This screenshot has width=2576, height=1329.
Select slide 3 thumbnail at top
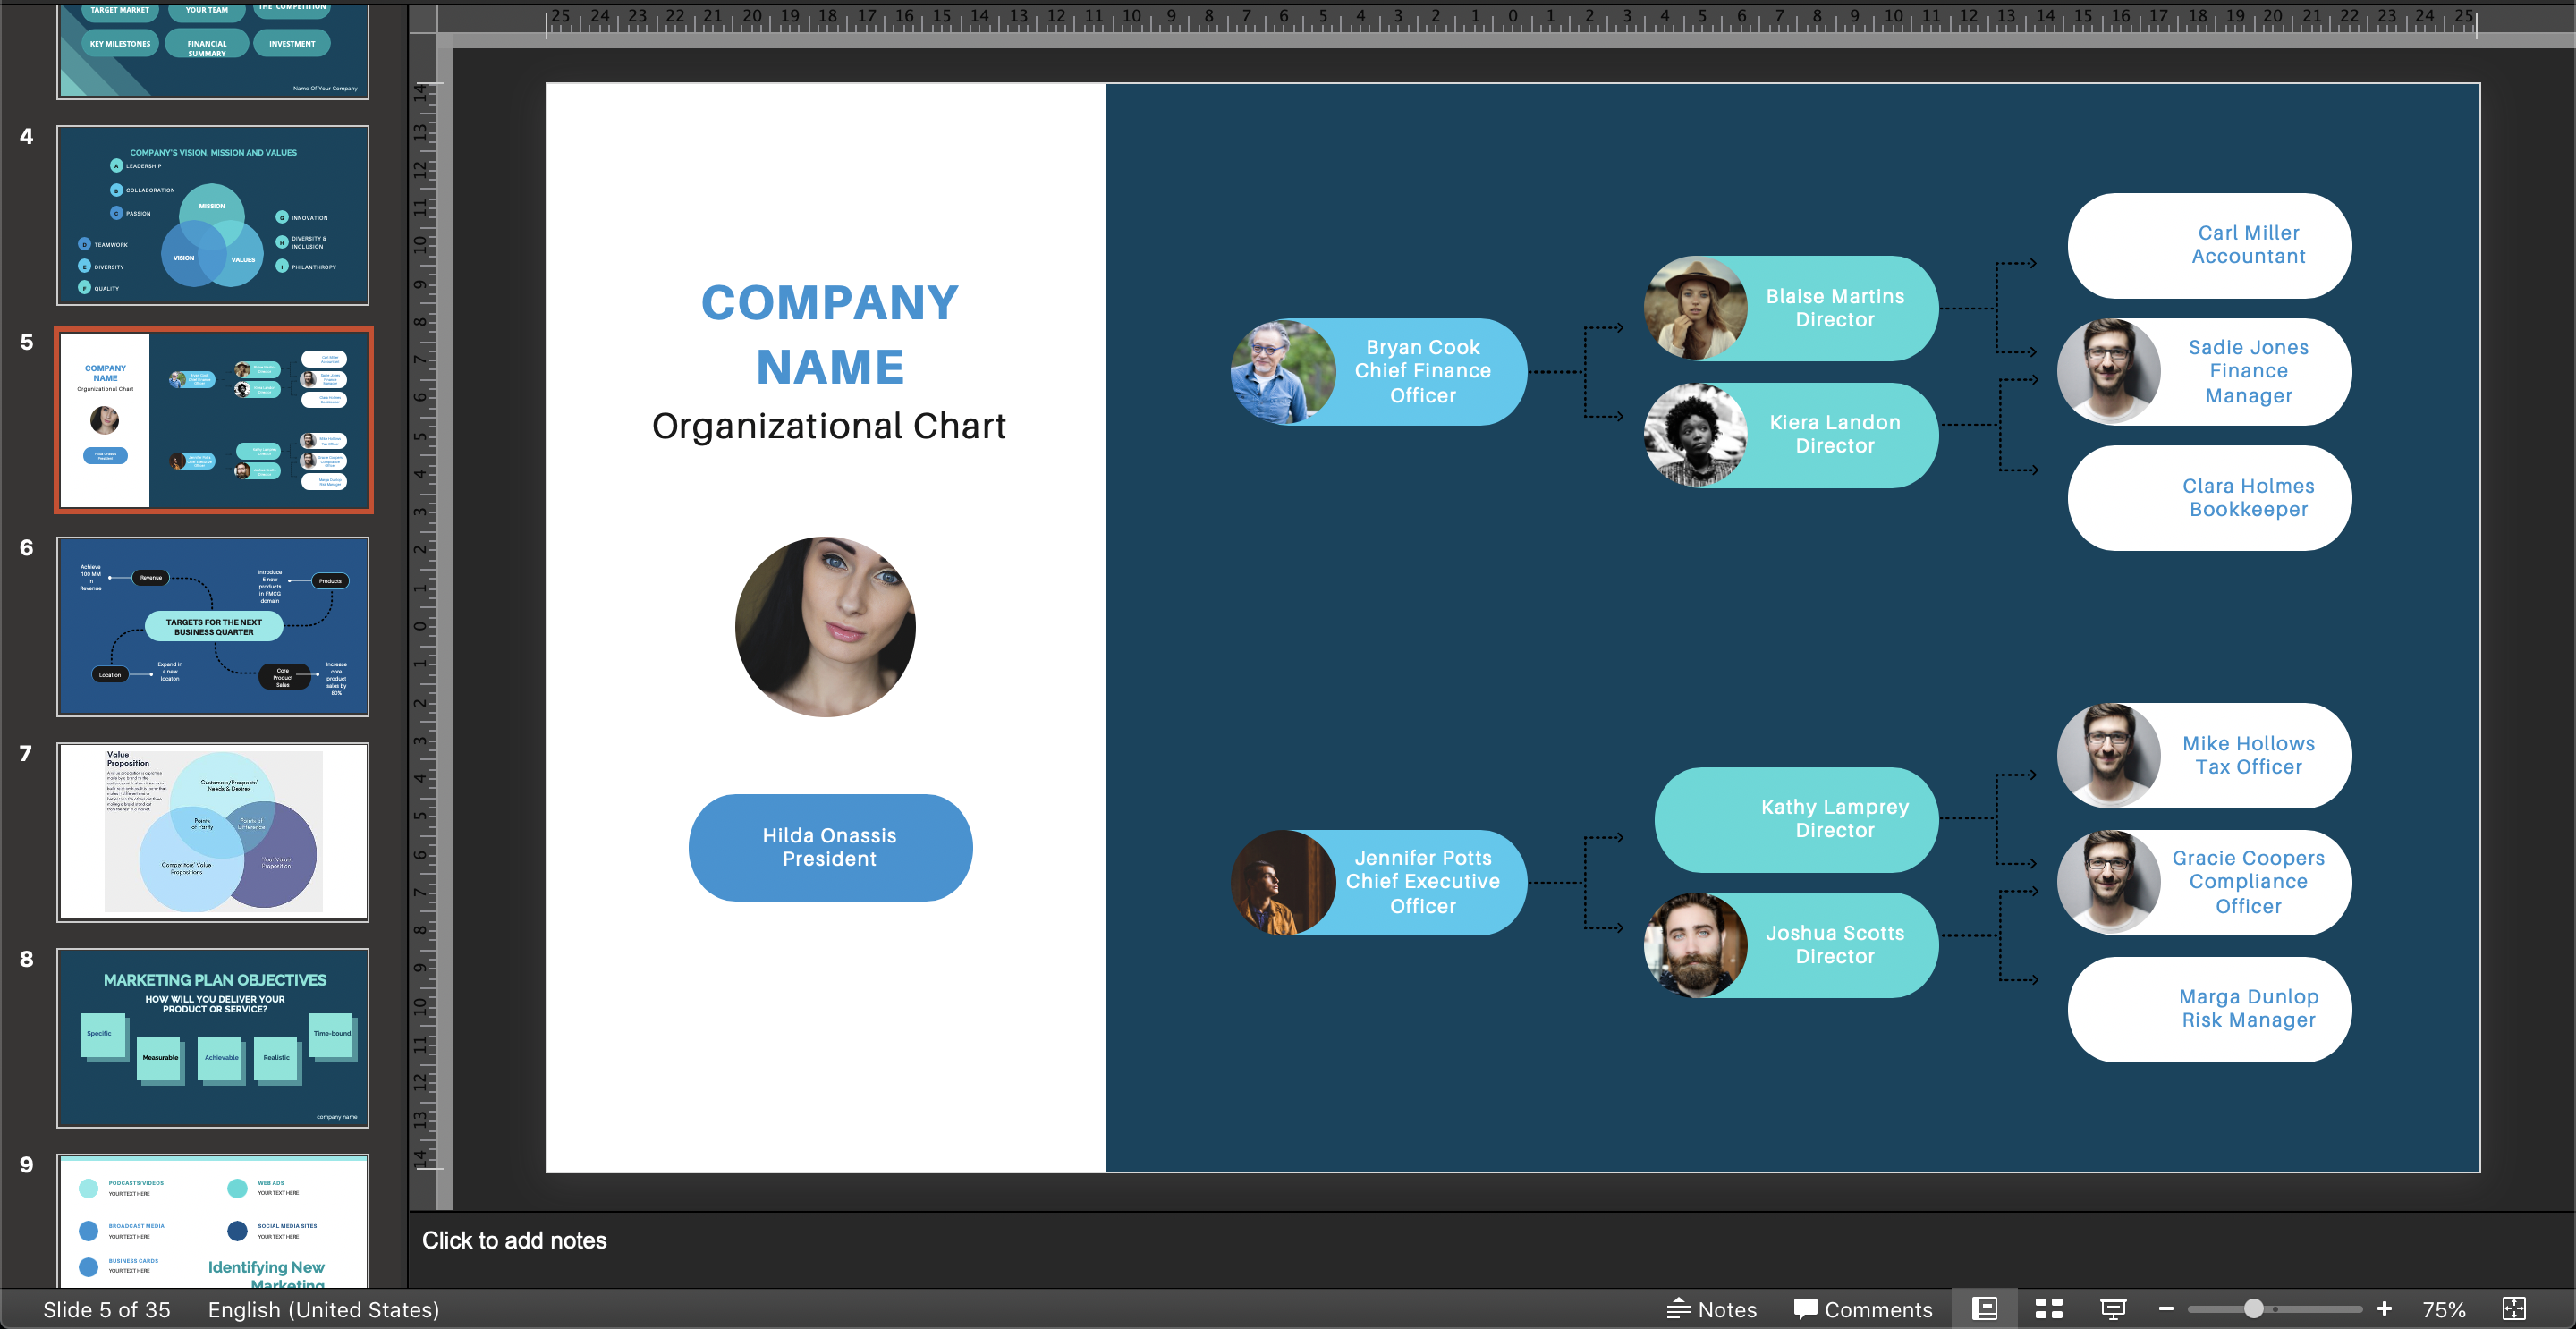point(213,50)
